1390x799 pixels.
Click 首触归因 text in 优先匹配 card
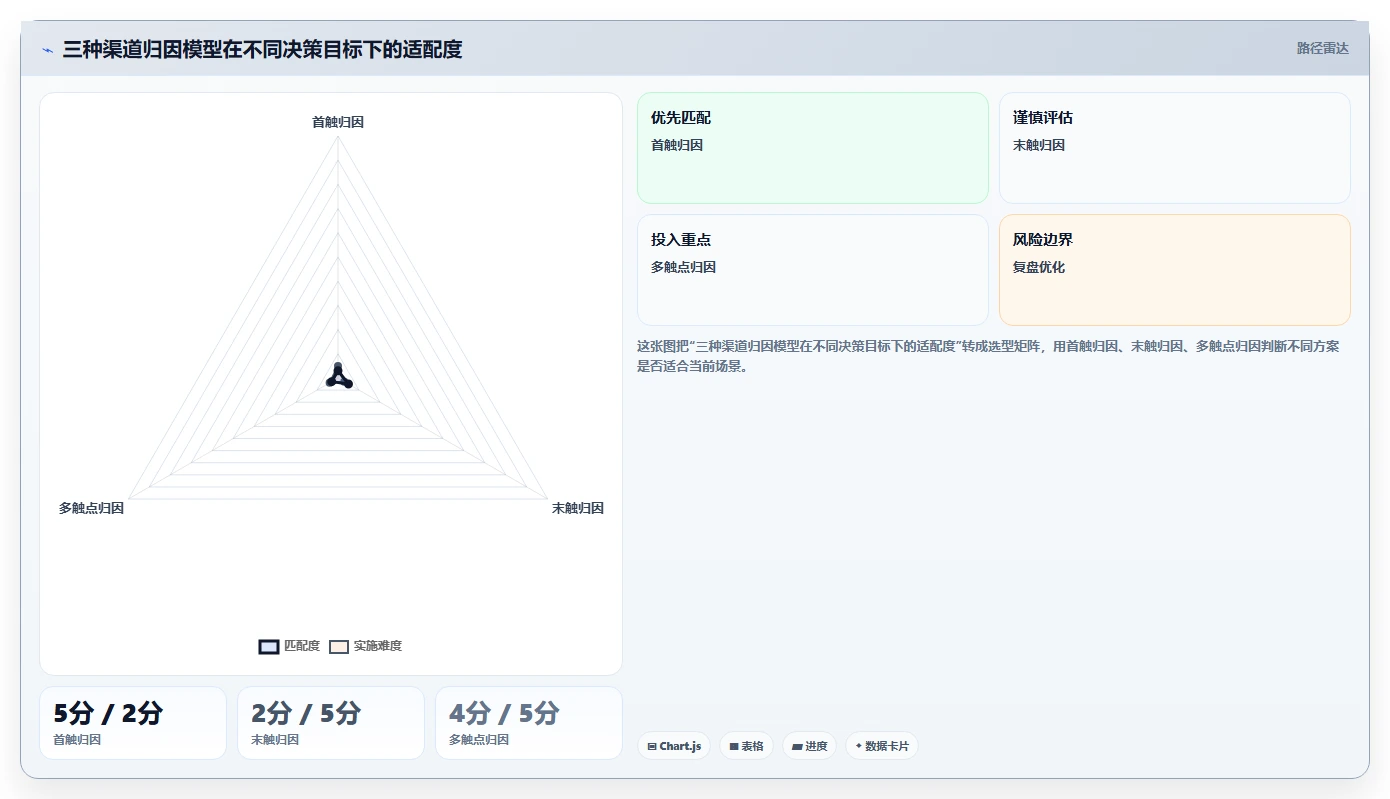coord(677,145)
